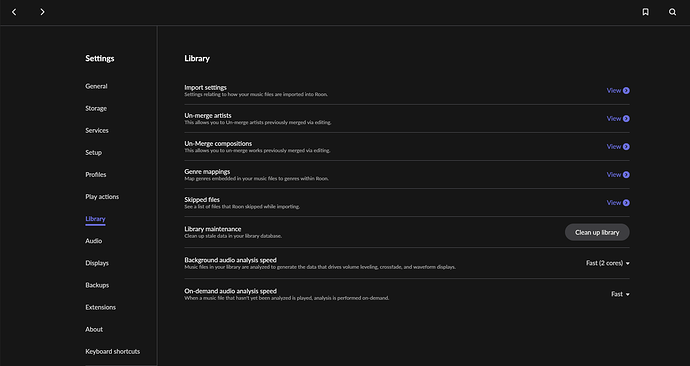Screen dimensions: 690x366
Task: Click arrow icon for Genre mappings View
Action: (x=626, y=175)
